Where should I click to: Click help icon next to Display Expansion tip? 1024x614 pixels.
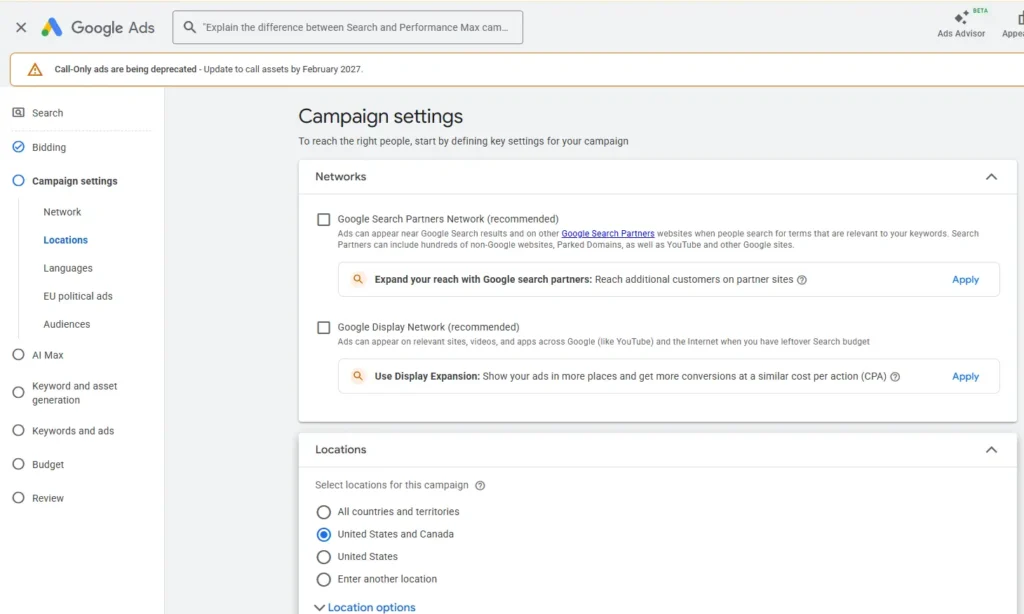895,377
